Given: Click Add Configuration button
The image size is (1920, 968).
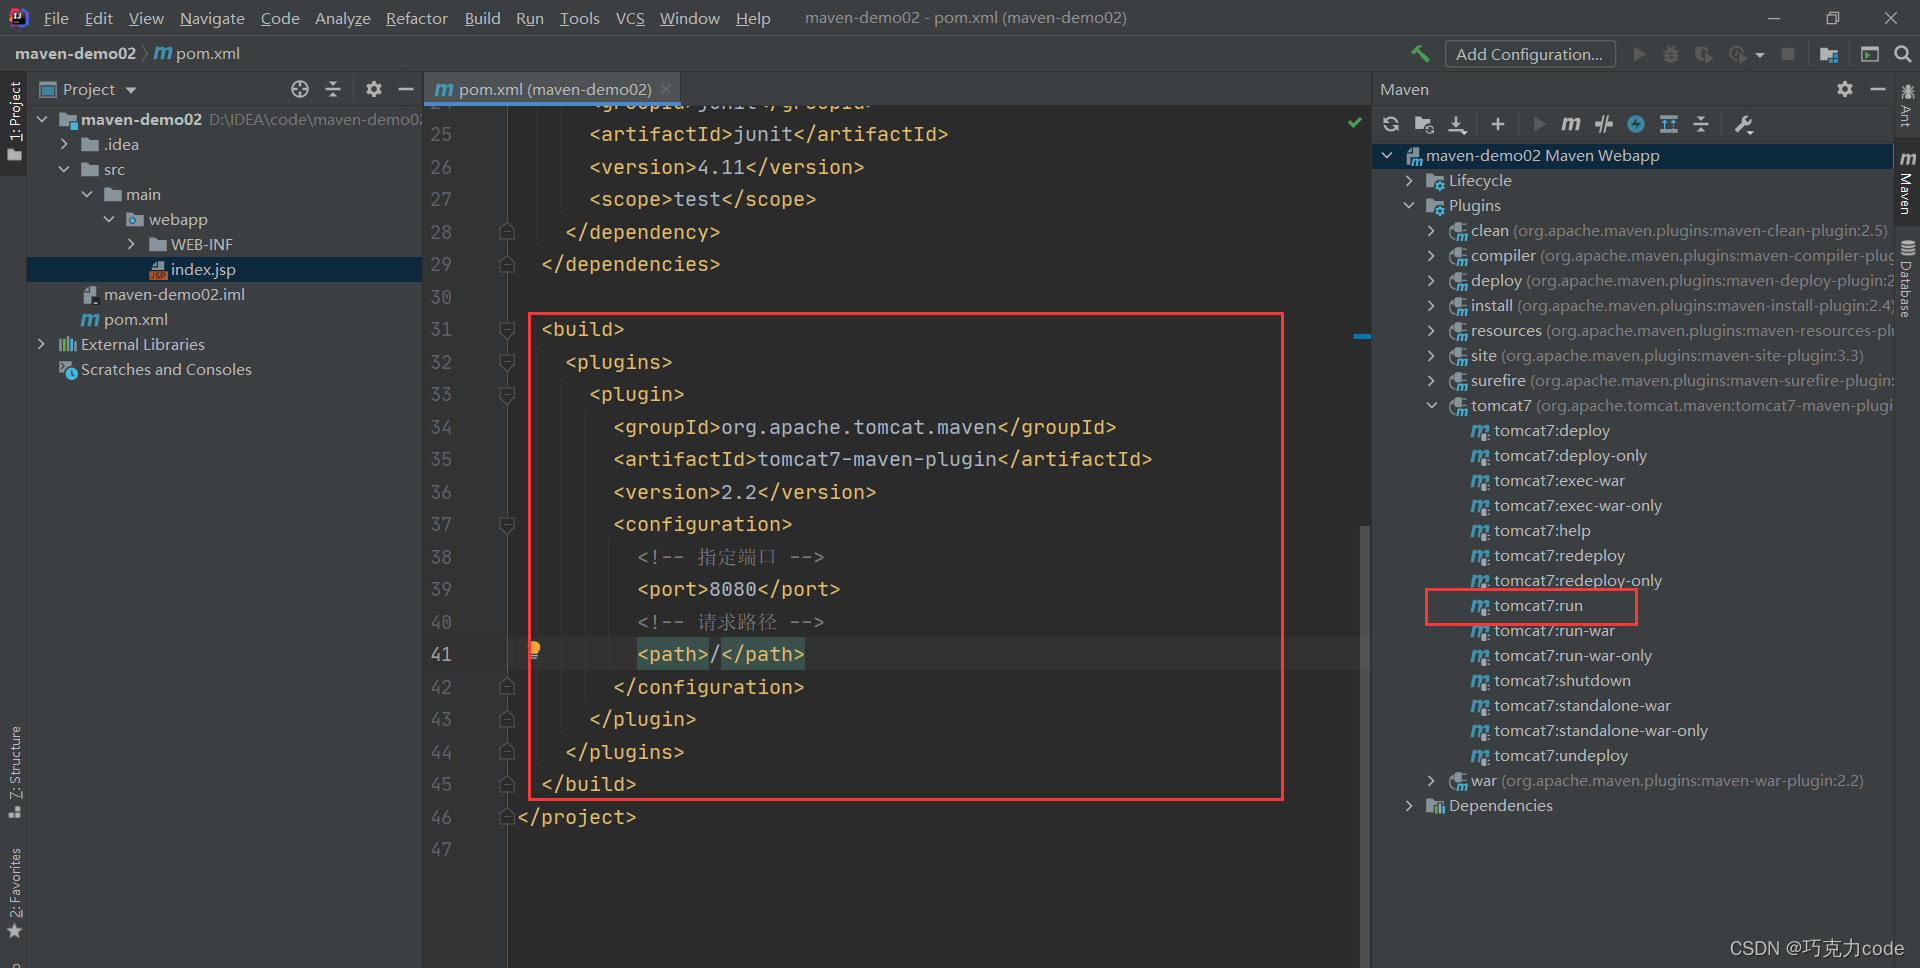Looking at the screenshot, I should 1529,54.
